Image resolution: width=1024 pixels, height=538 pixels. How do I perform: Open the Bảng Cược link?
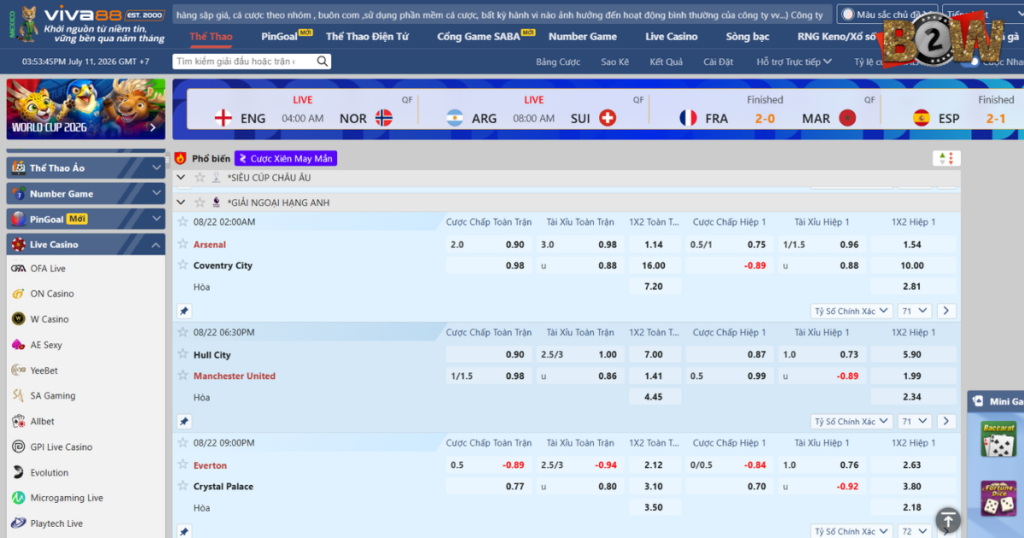[x=558, y=62]
